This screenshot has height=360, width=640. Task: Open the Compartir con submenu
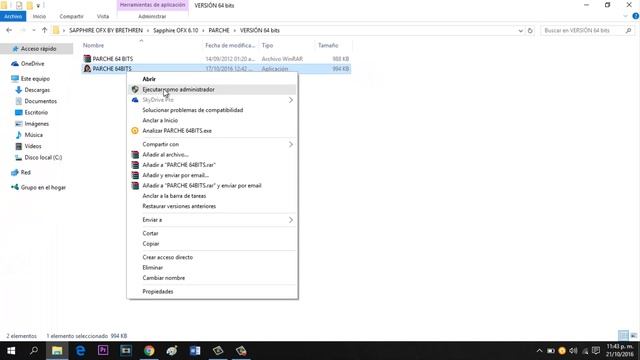point(212,144)
